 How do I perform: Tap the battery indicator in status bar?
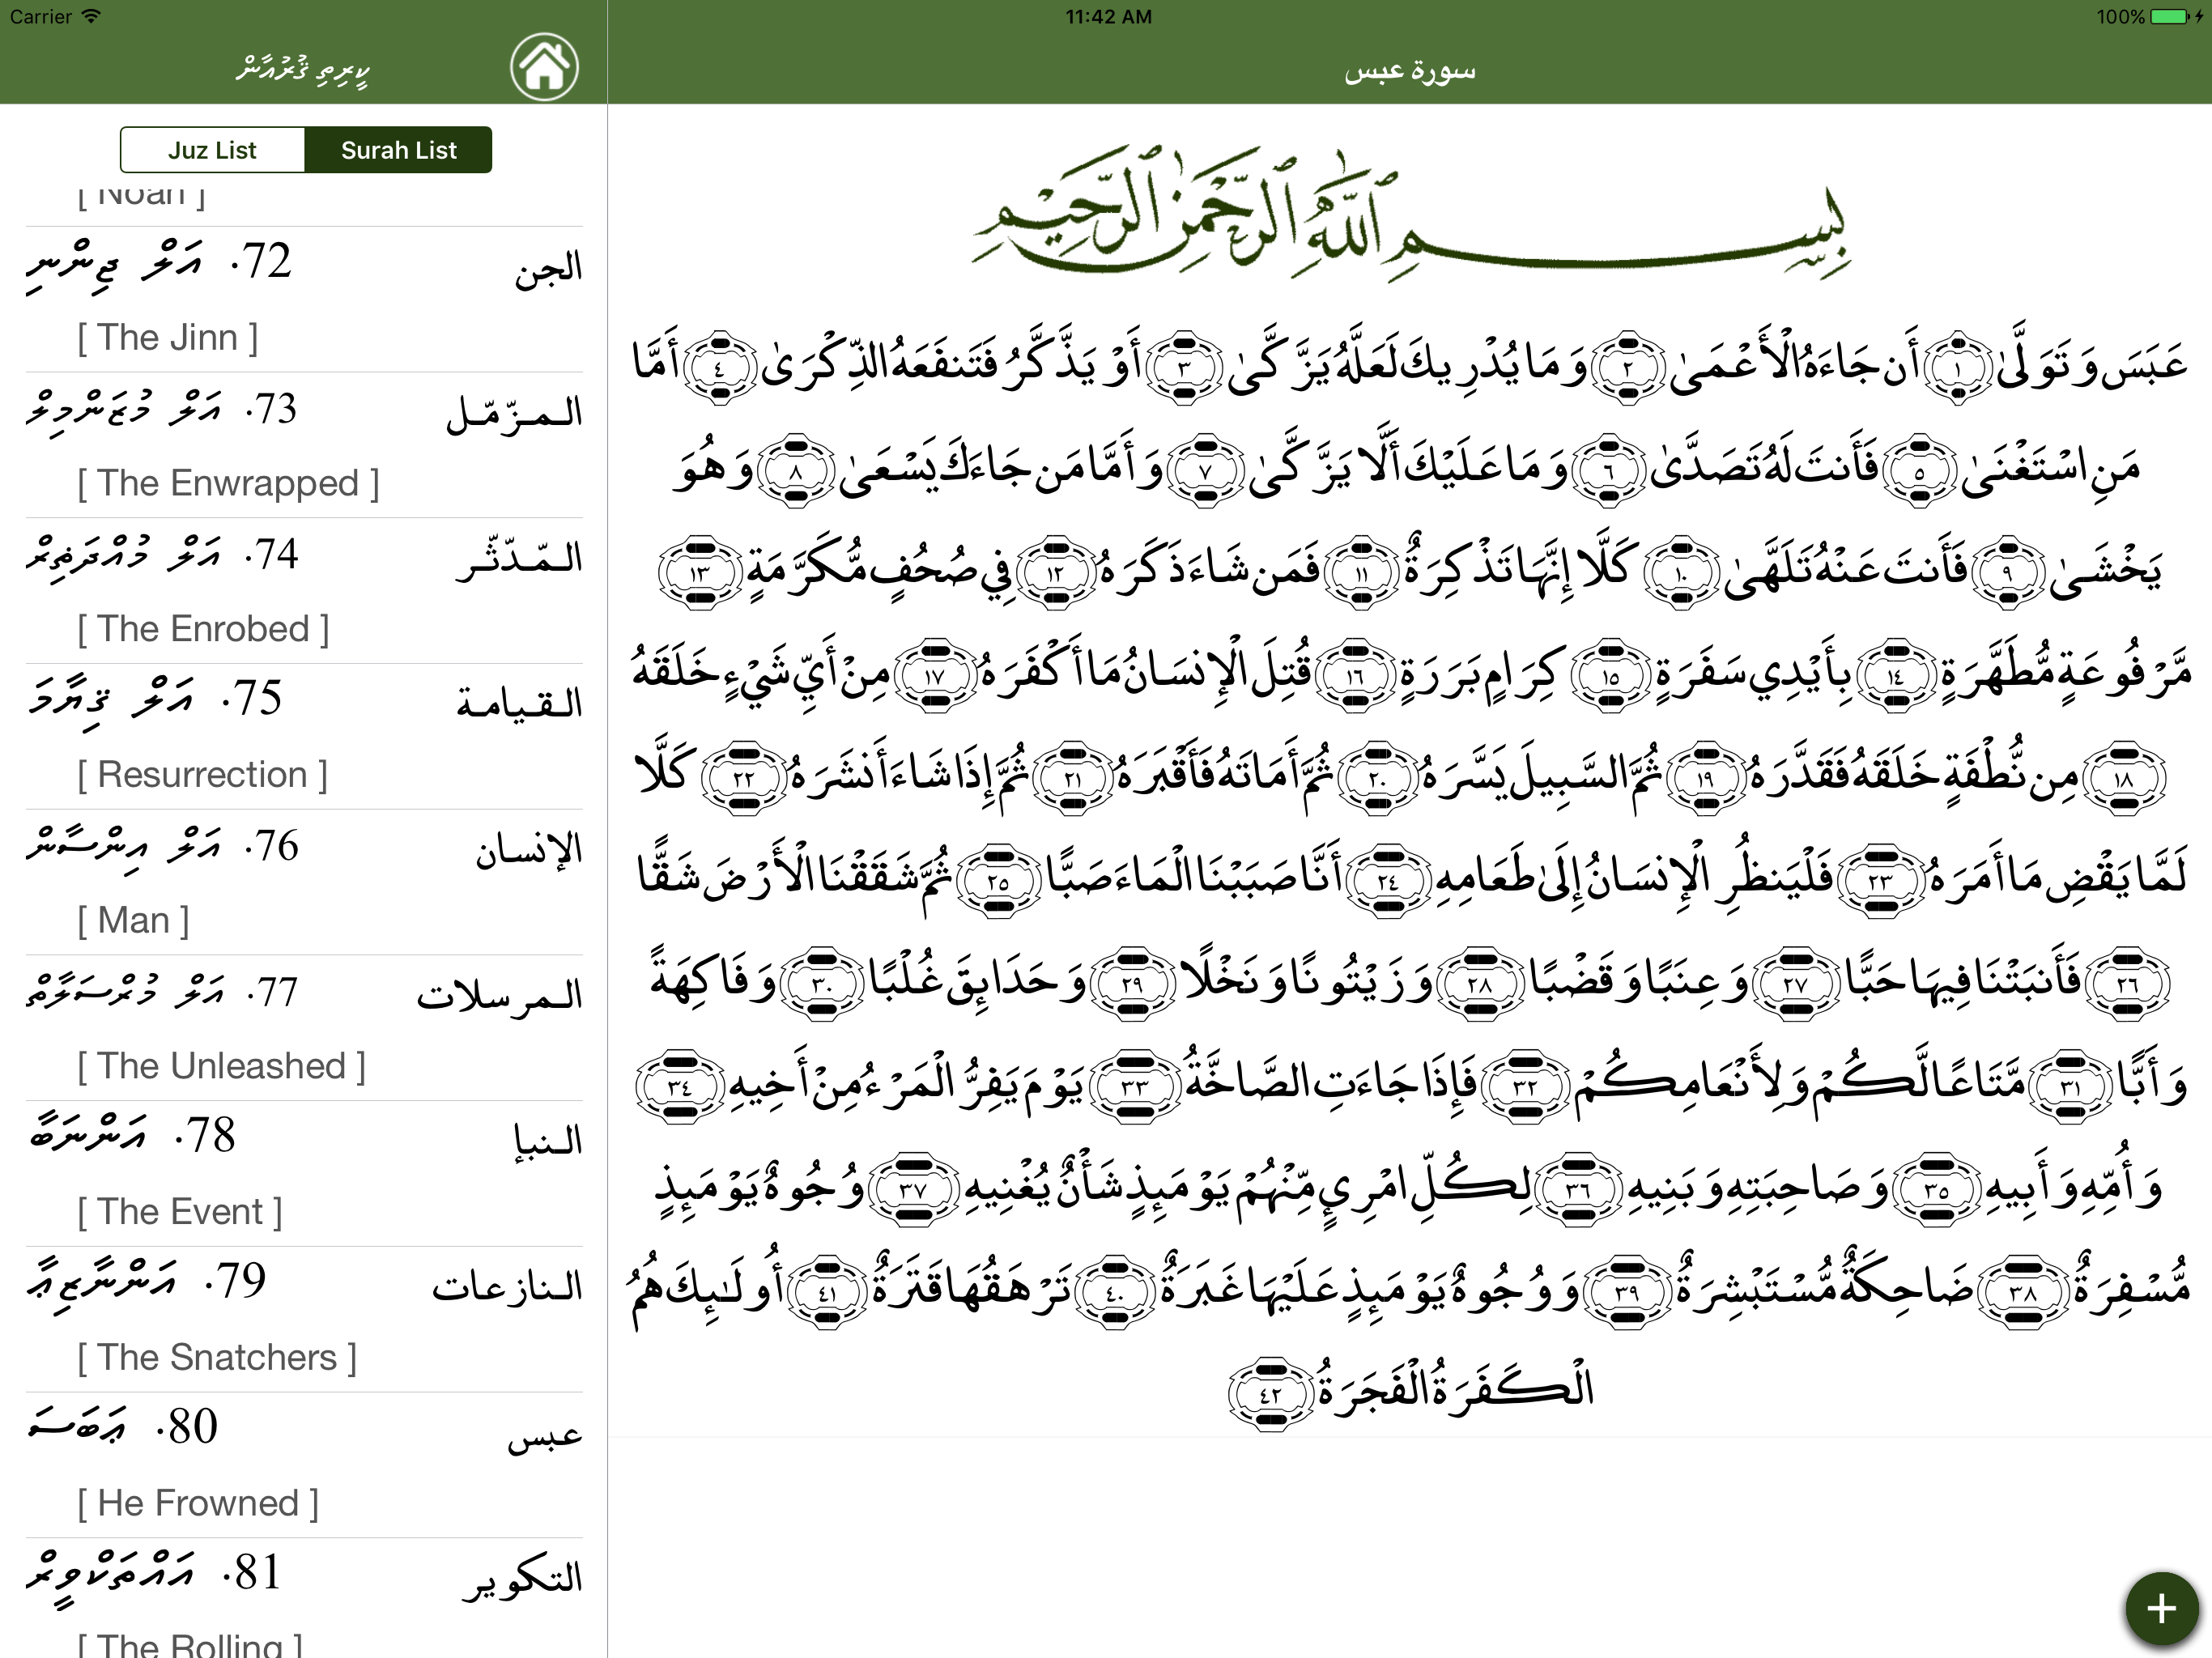pos(2171,17)
